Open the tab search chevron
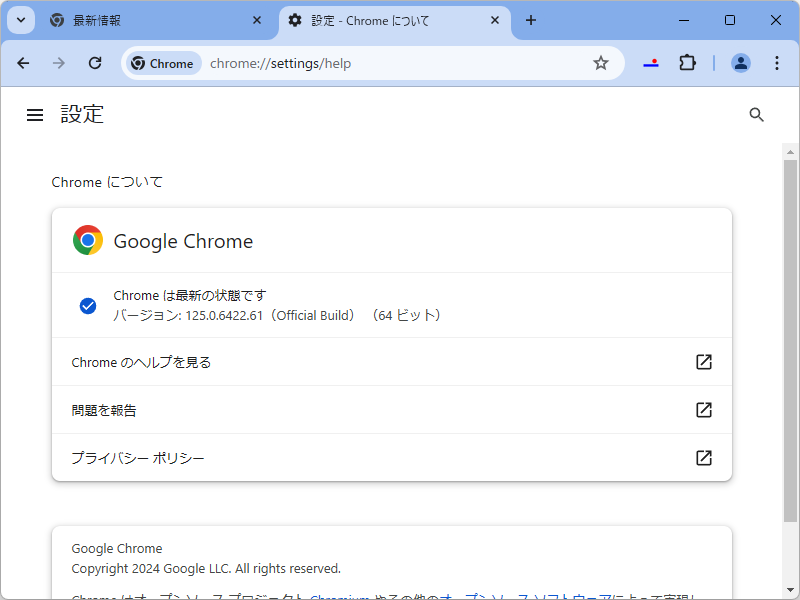The height and width of the screenshot is (600, 800). pyautogui.click(x=20, y=20)
